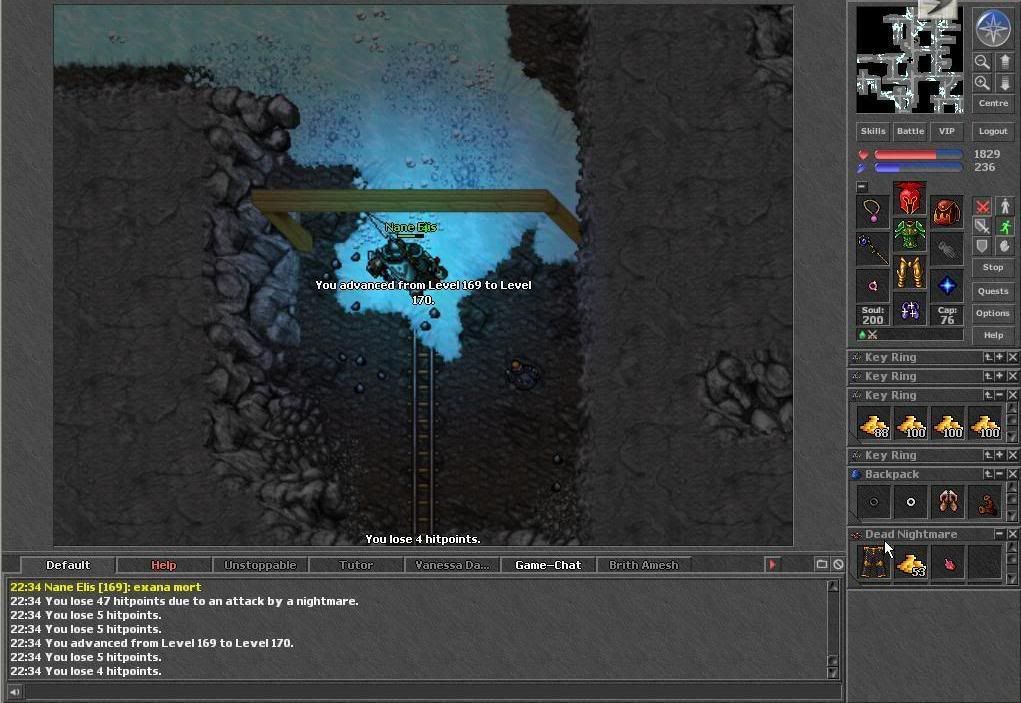Select the sandals item in Backpack

[947, 501]
